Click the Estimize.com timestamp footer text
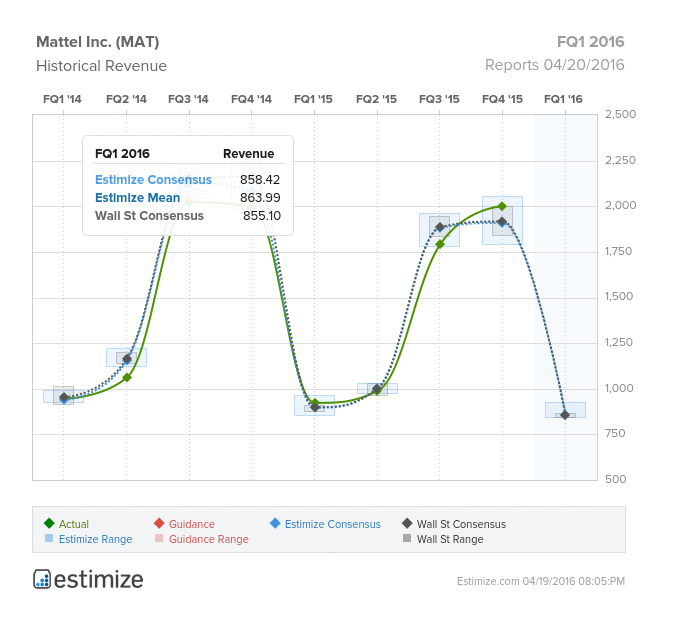Screen dimensions: 675x620 coord(541,581)
